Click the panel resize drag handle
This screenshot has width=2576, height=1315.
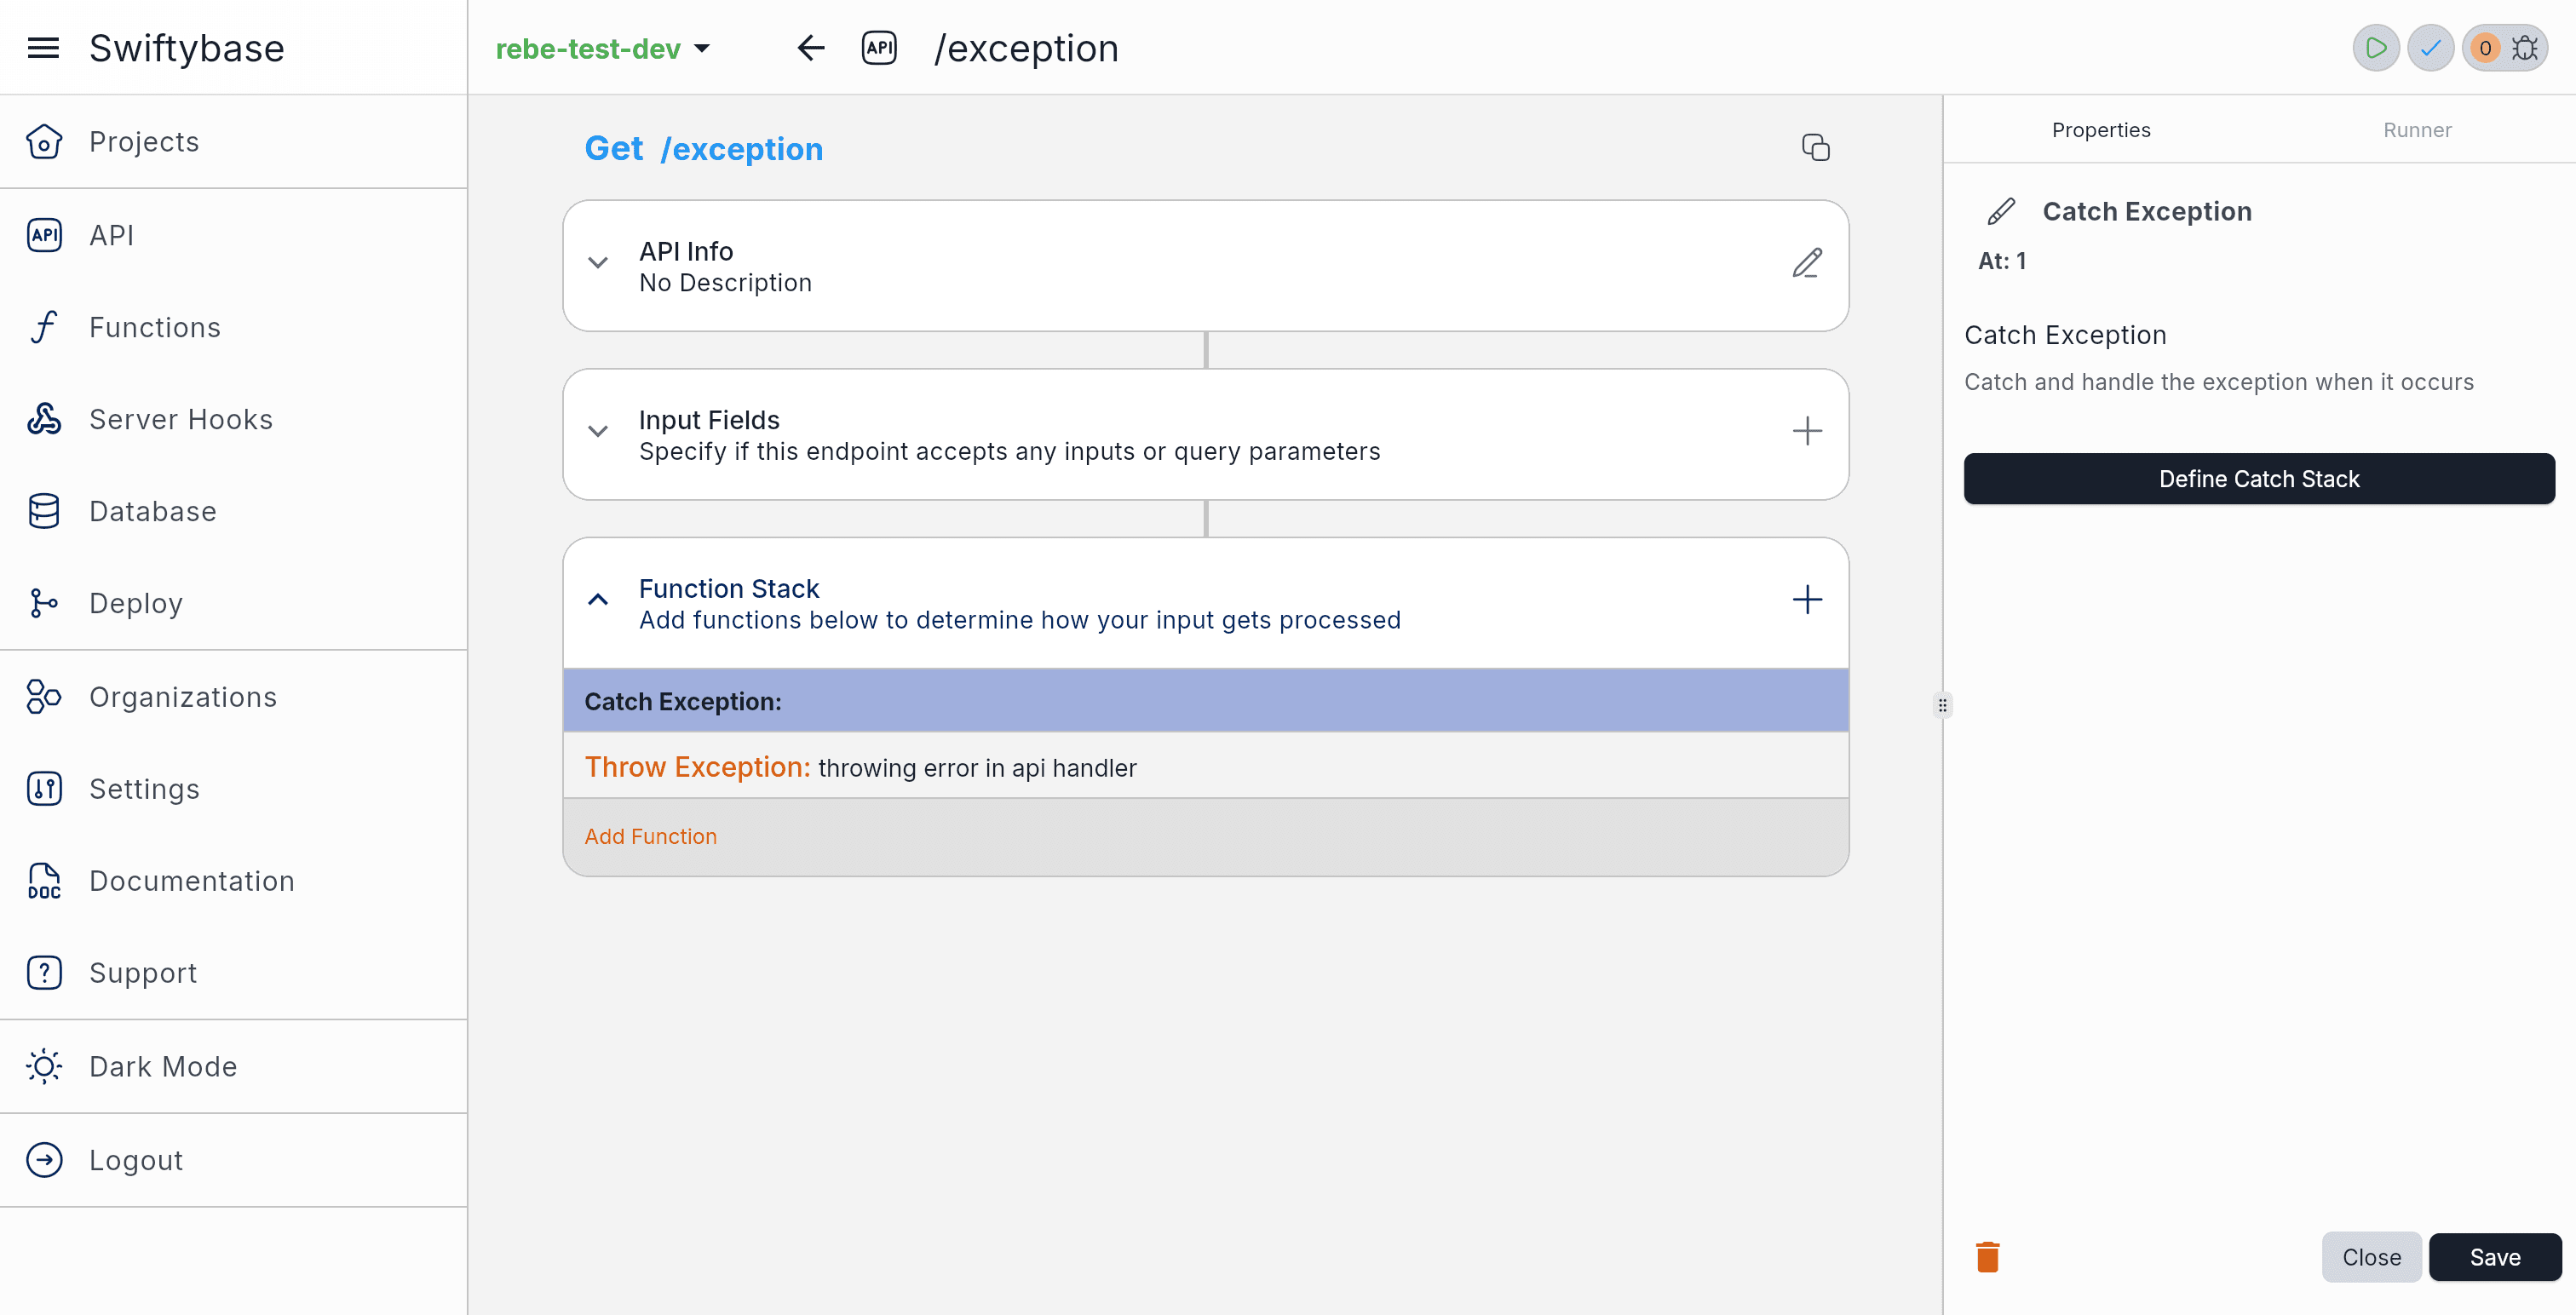click(x=1942, y=706)
